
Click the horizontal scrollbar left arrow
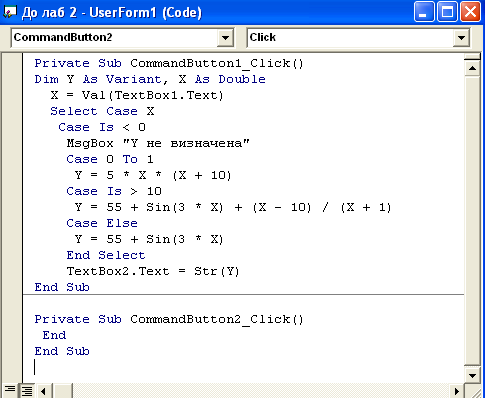pos(44,391)
